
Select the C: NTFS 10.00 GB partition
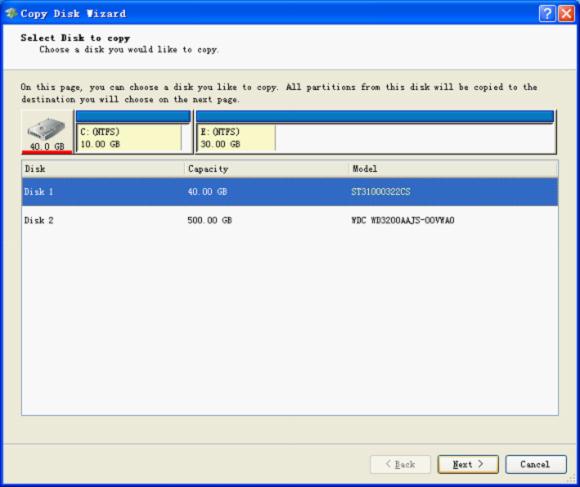click(129, 138)
